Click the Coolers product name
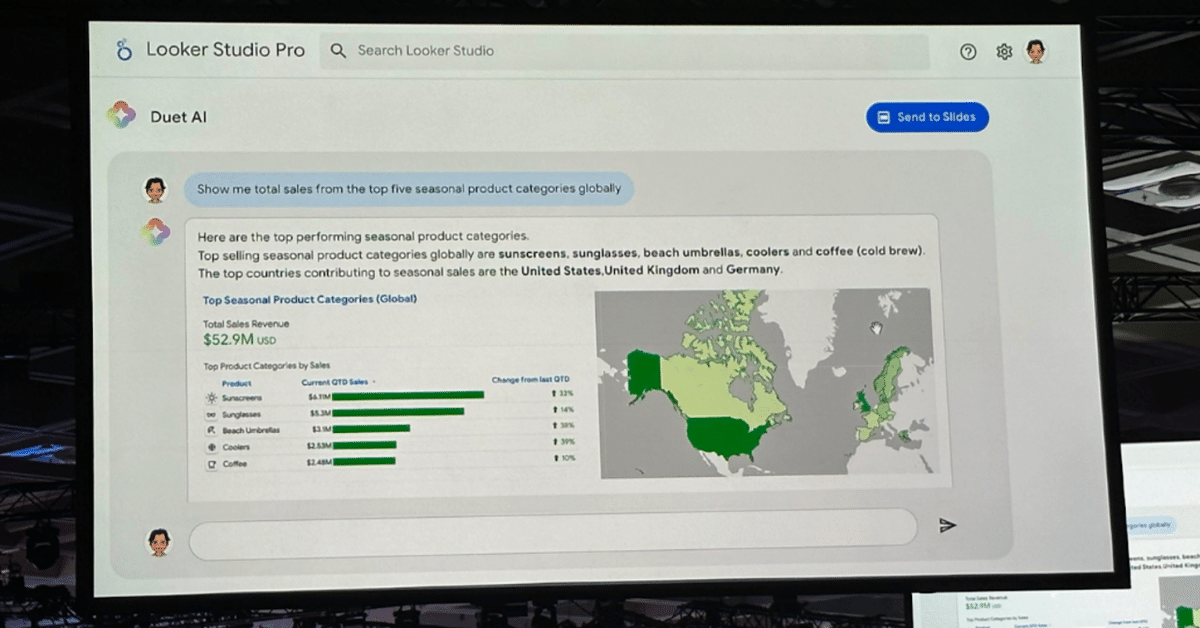The height and width of the screenshot is (628, 1200). click(236, 447)
